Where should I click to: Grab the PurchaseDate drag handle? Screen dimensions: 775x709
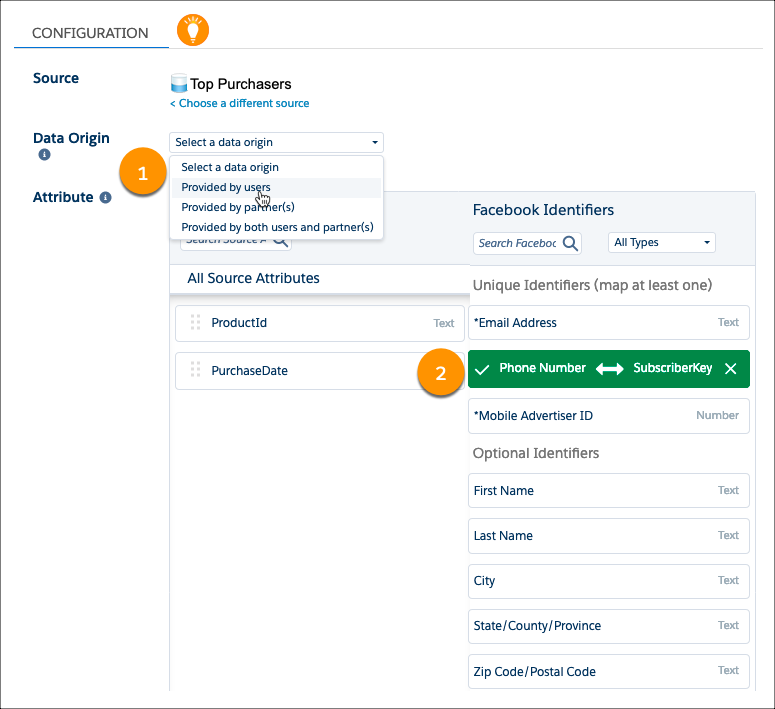(x=195, y=370)
